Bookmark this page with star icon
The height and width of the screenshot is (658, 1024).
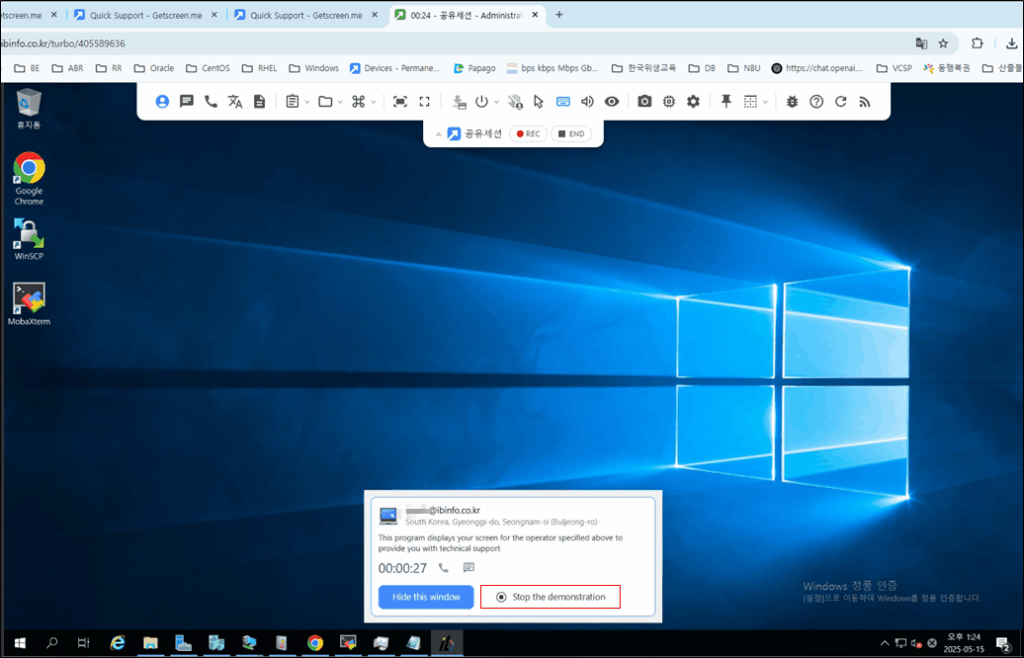943,43
